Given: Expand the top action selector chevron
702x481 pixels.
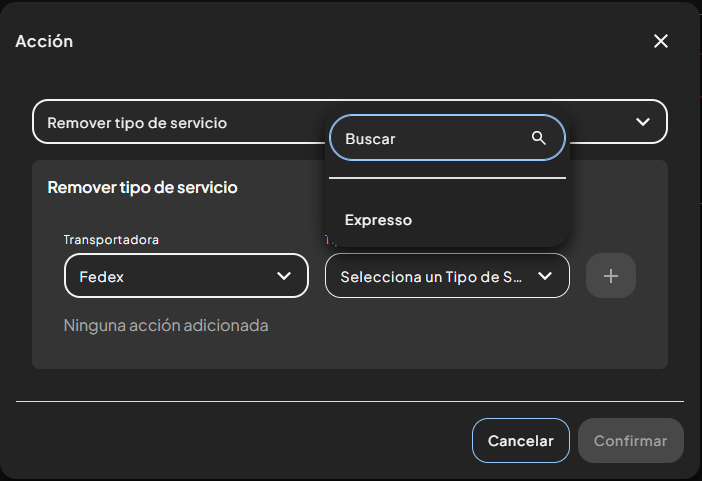Looking at the screenshot, I should 643,122.
